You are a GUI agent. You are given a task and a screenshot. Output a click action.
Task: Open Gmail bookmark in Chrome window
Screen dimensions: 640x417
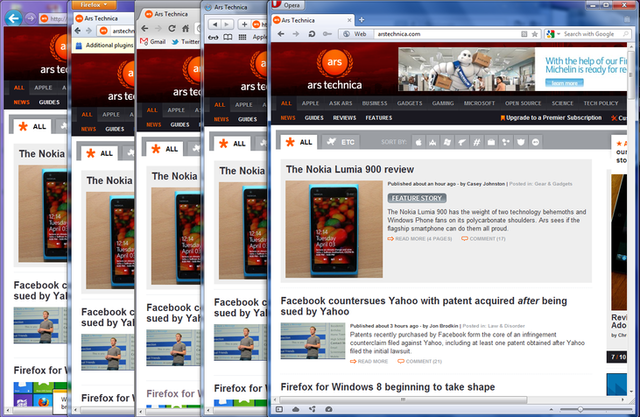(x=153, y=42)
